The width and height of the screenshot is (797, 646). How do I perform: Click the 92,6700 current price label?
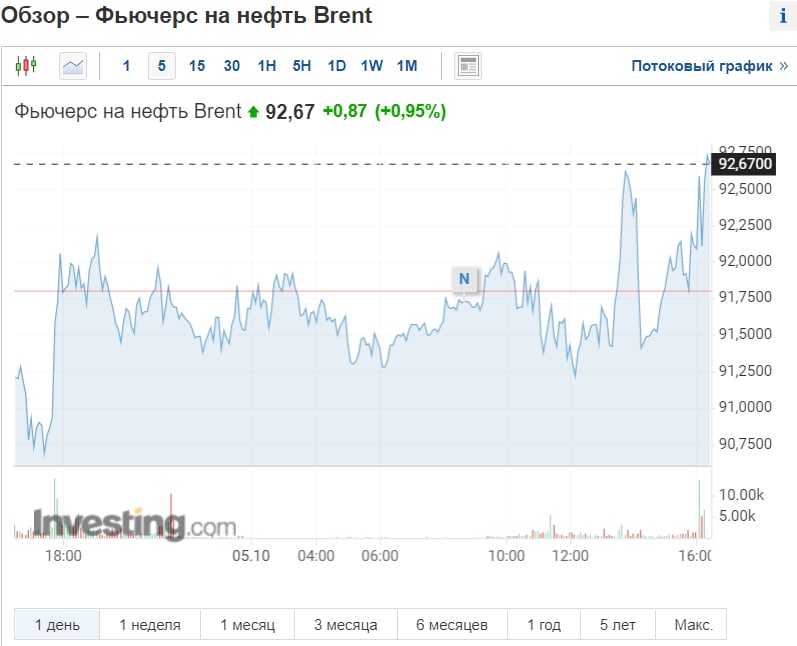(746, 163)
